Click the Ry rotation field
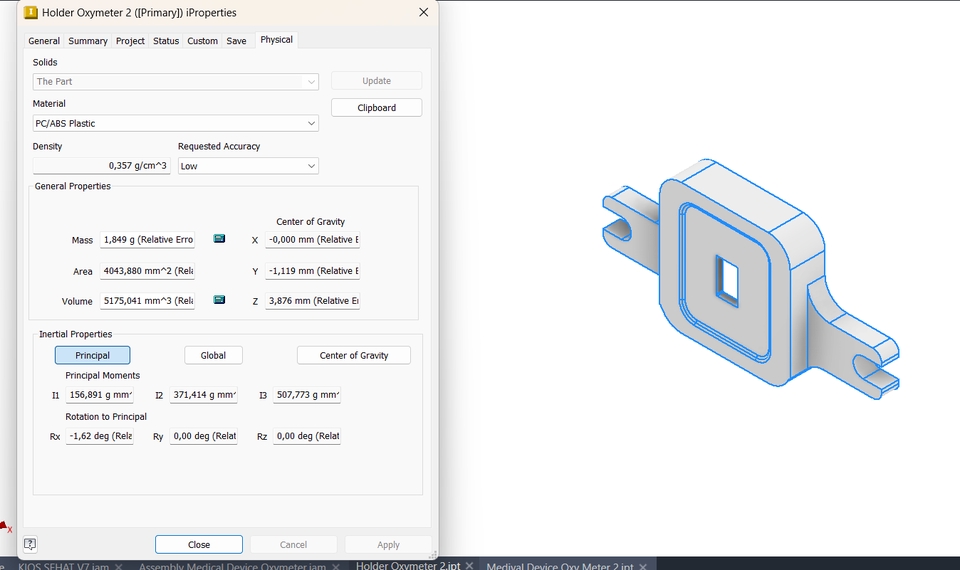Image resolution: width=960 pixels, height=570 pixels. (203, 436)
